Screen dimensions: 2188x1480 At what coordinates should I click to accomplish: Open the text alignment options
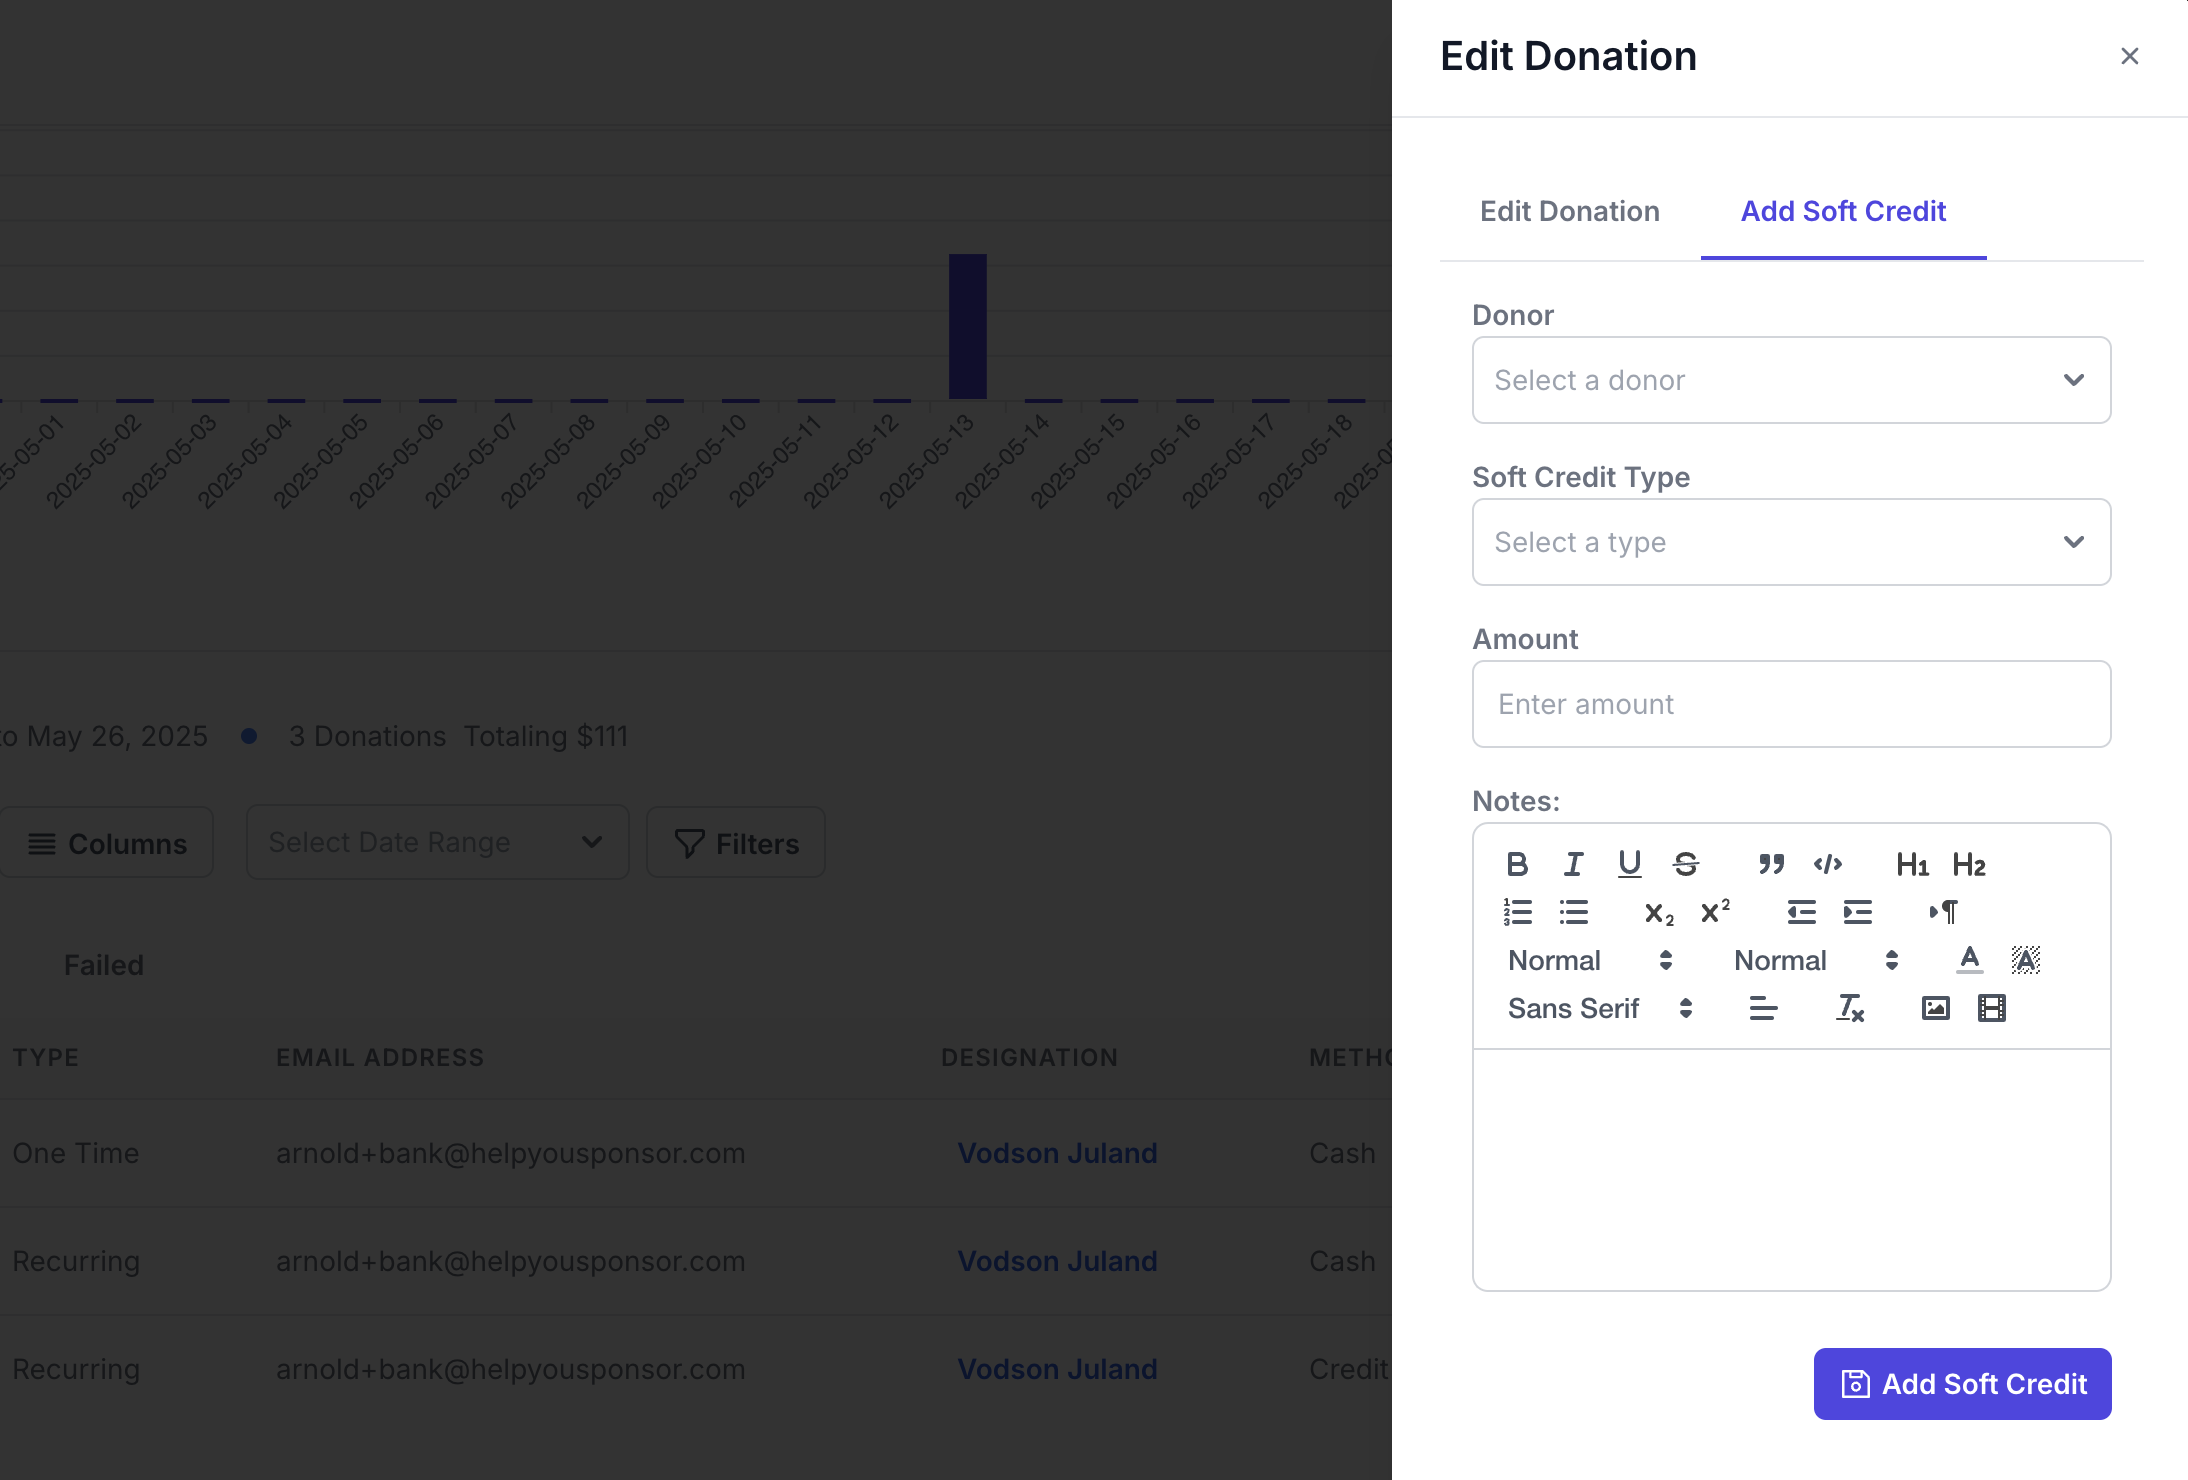pos(1763,1008)
